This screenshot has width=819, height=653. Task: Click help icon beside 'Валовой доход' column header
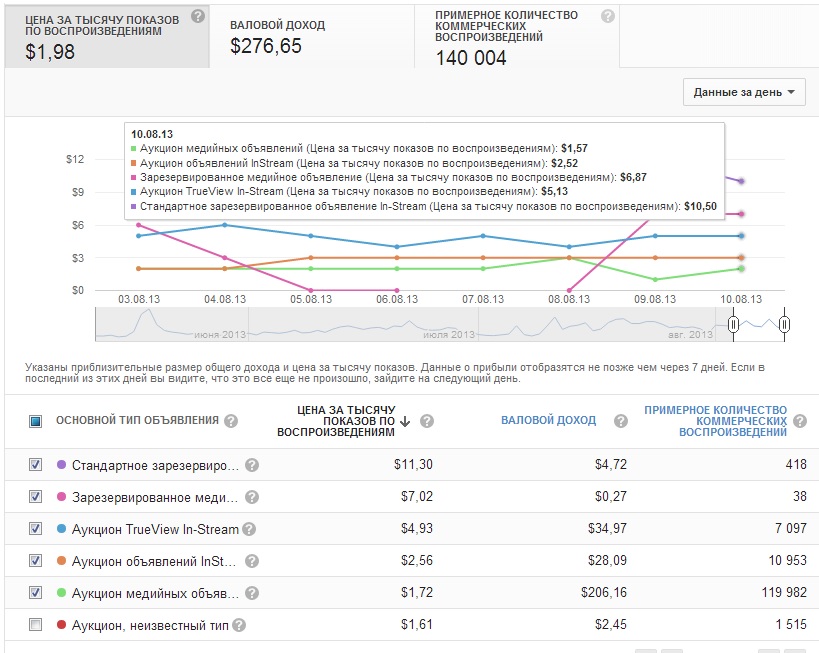(620, 421)
